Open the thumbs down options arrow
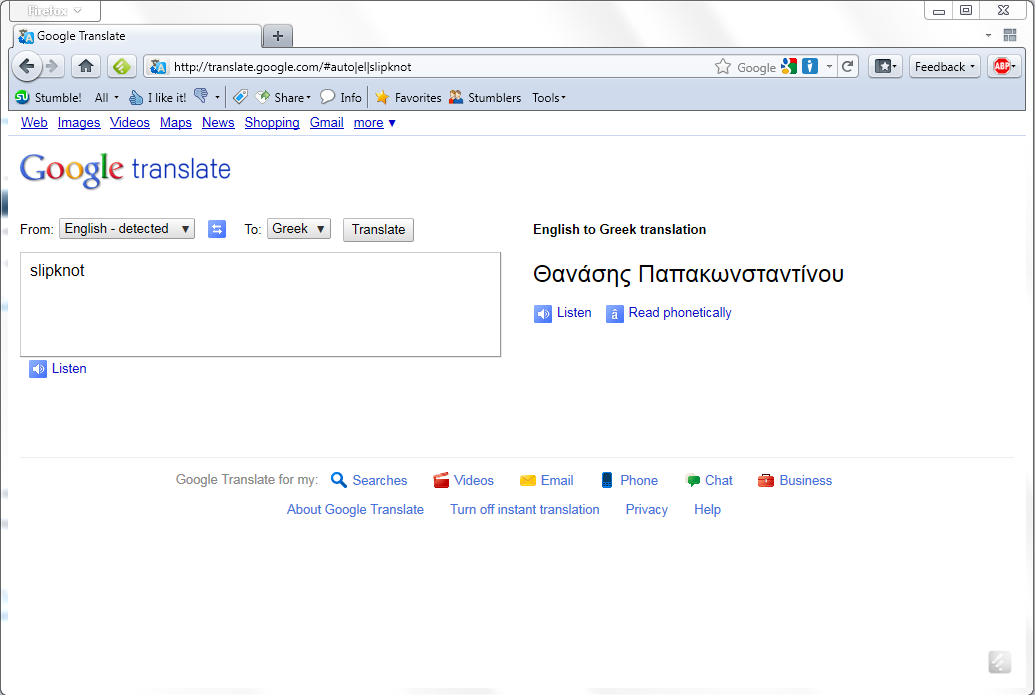1035x695 pixels. [x=217, y=98]
